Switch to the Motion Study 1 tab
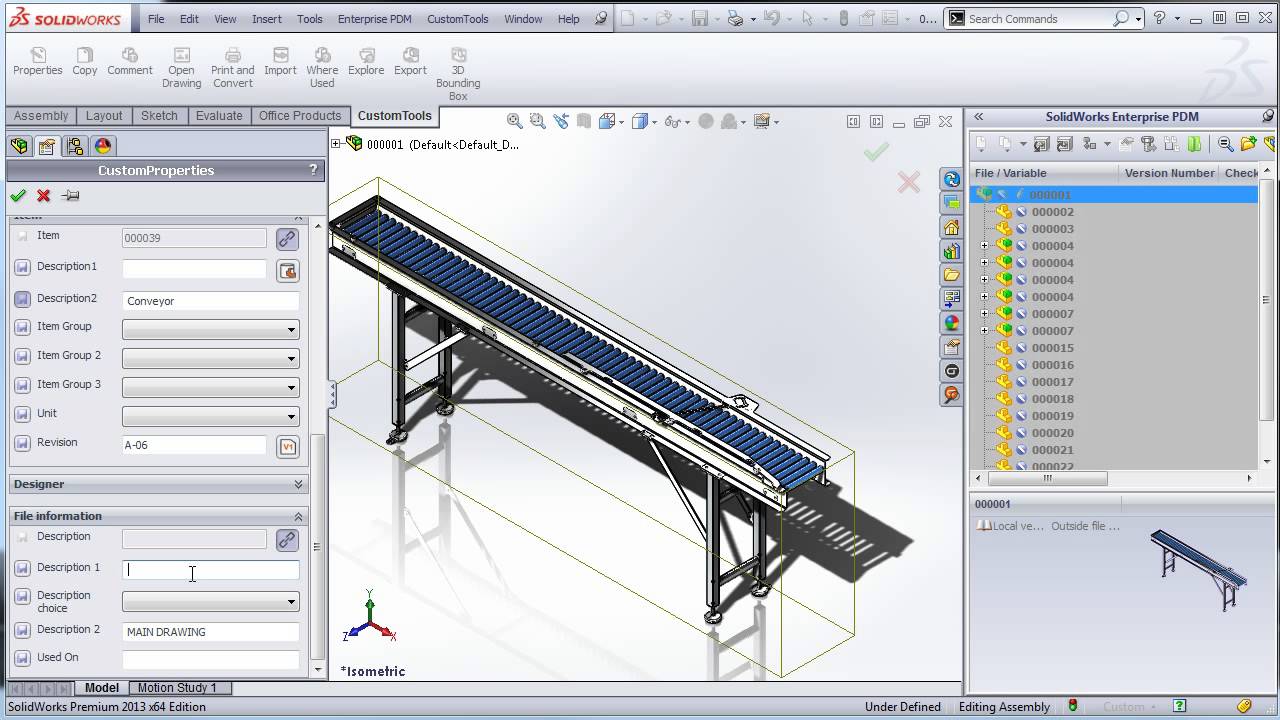This screenshot has height=720, width=1280. (177, 688)
